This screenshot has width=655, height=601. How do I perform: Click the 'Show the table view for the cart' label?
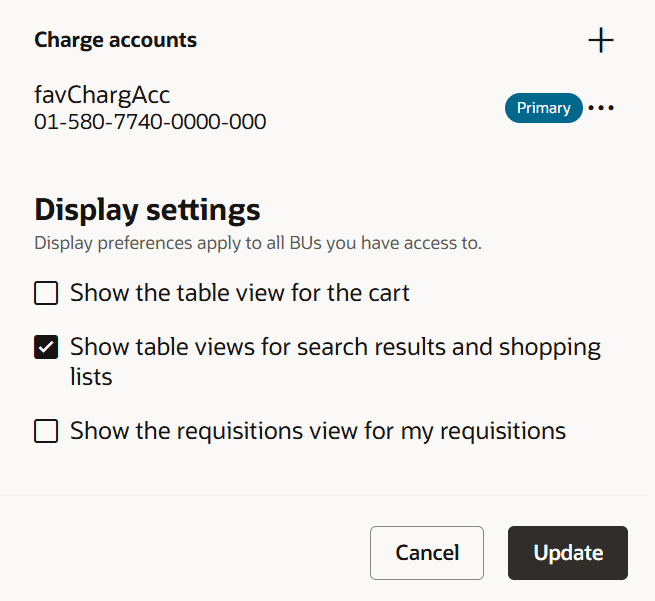coord(240,294)
